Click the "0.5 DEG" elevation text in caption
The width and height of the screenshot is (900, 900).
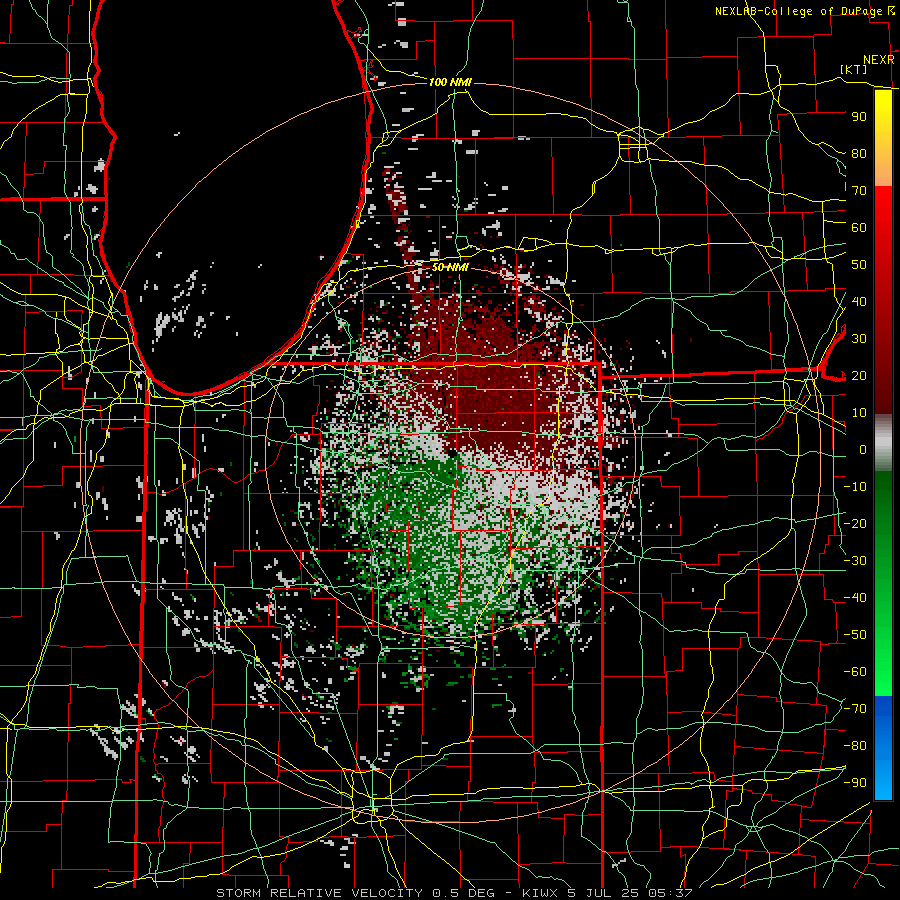click(463, 893)
